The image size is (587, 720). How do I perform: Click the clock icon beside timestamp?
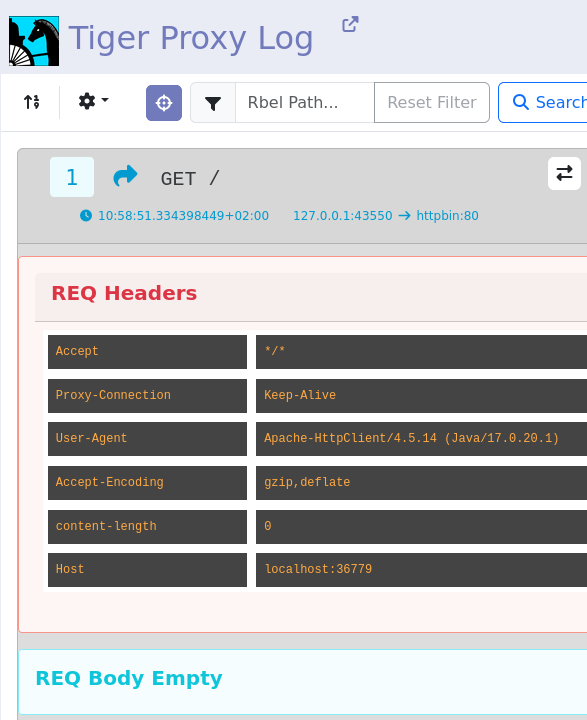point(86,215)
